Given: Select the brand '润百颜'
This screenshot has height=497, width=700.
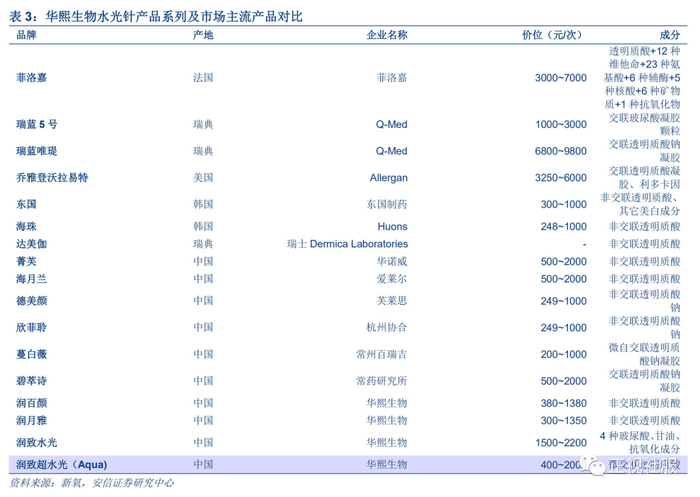Looking at the screenshot, I should [x=31, y=403].
